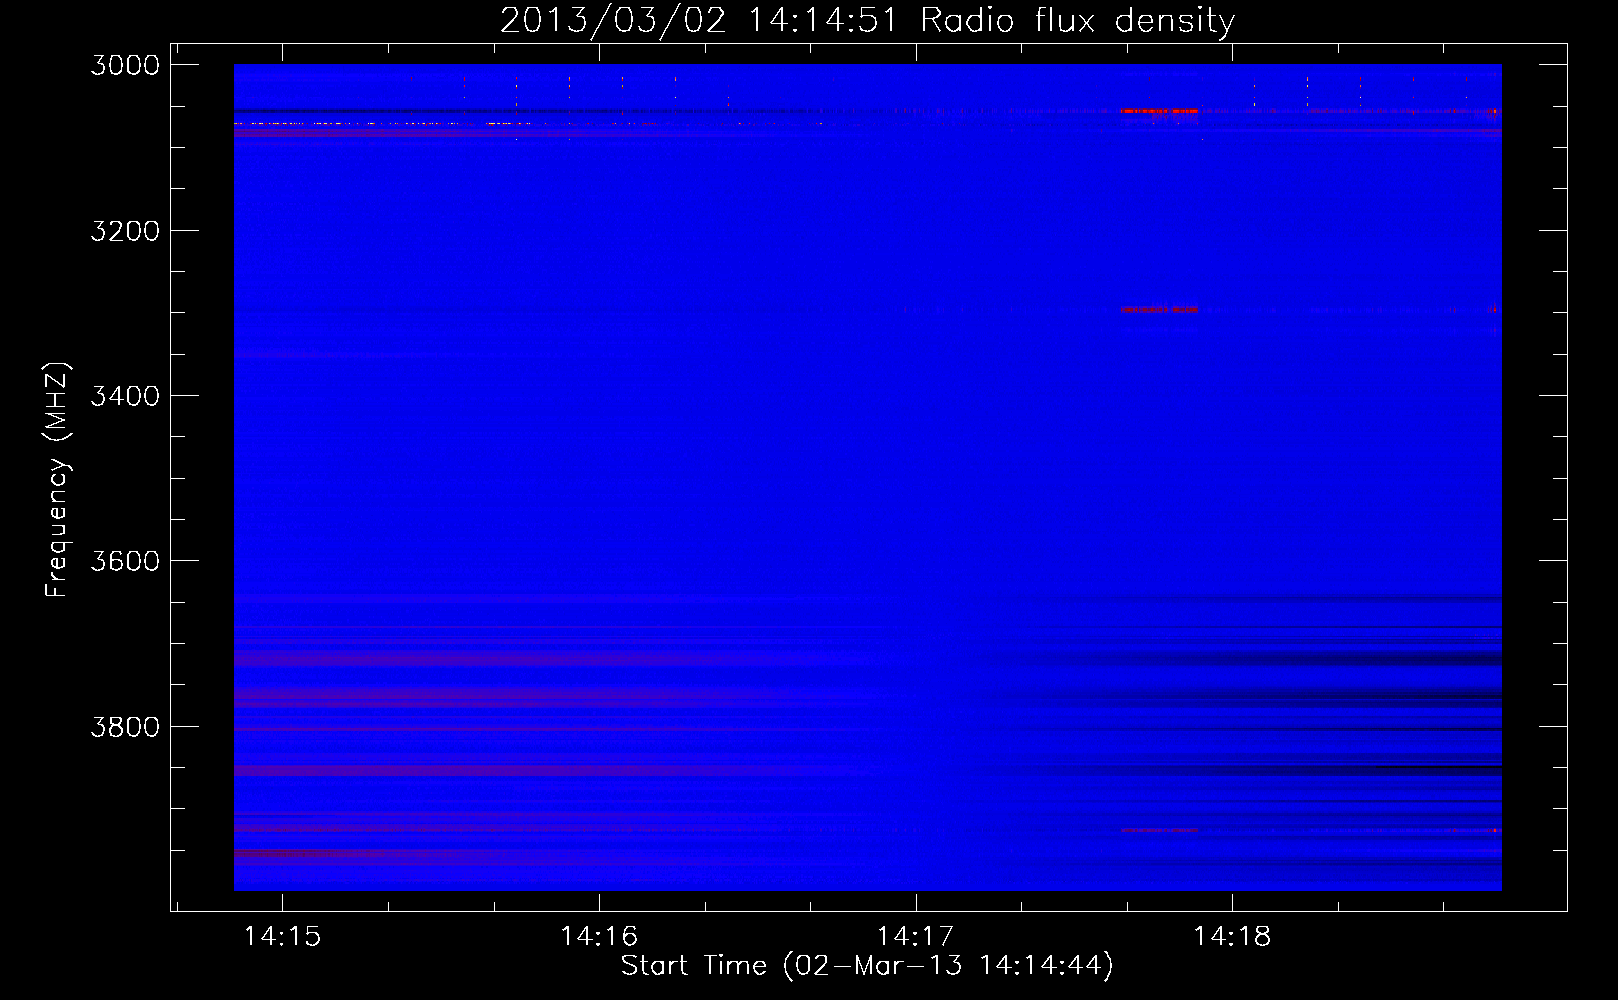
Task: Click the '3800' frequency tick label
Action: click(x=125, y=727)
